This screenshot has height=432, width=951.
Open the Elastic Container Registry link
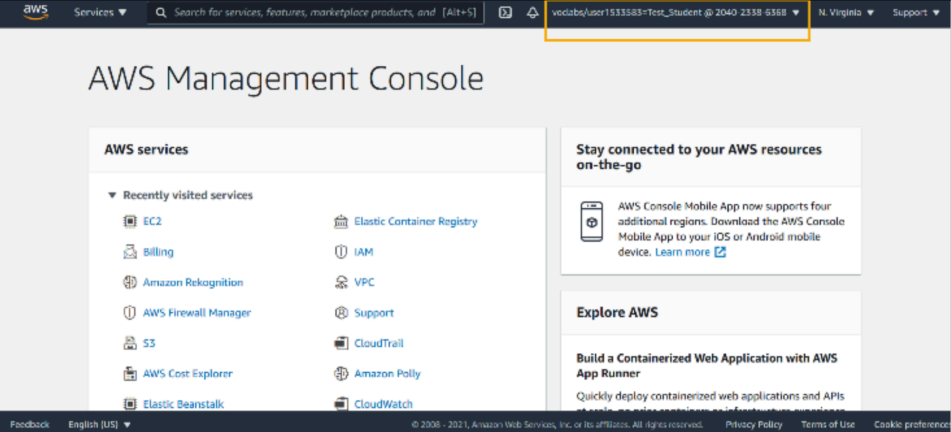tap(415, 221)
